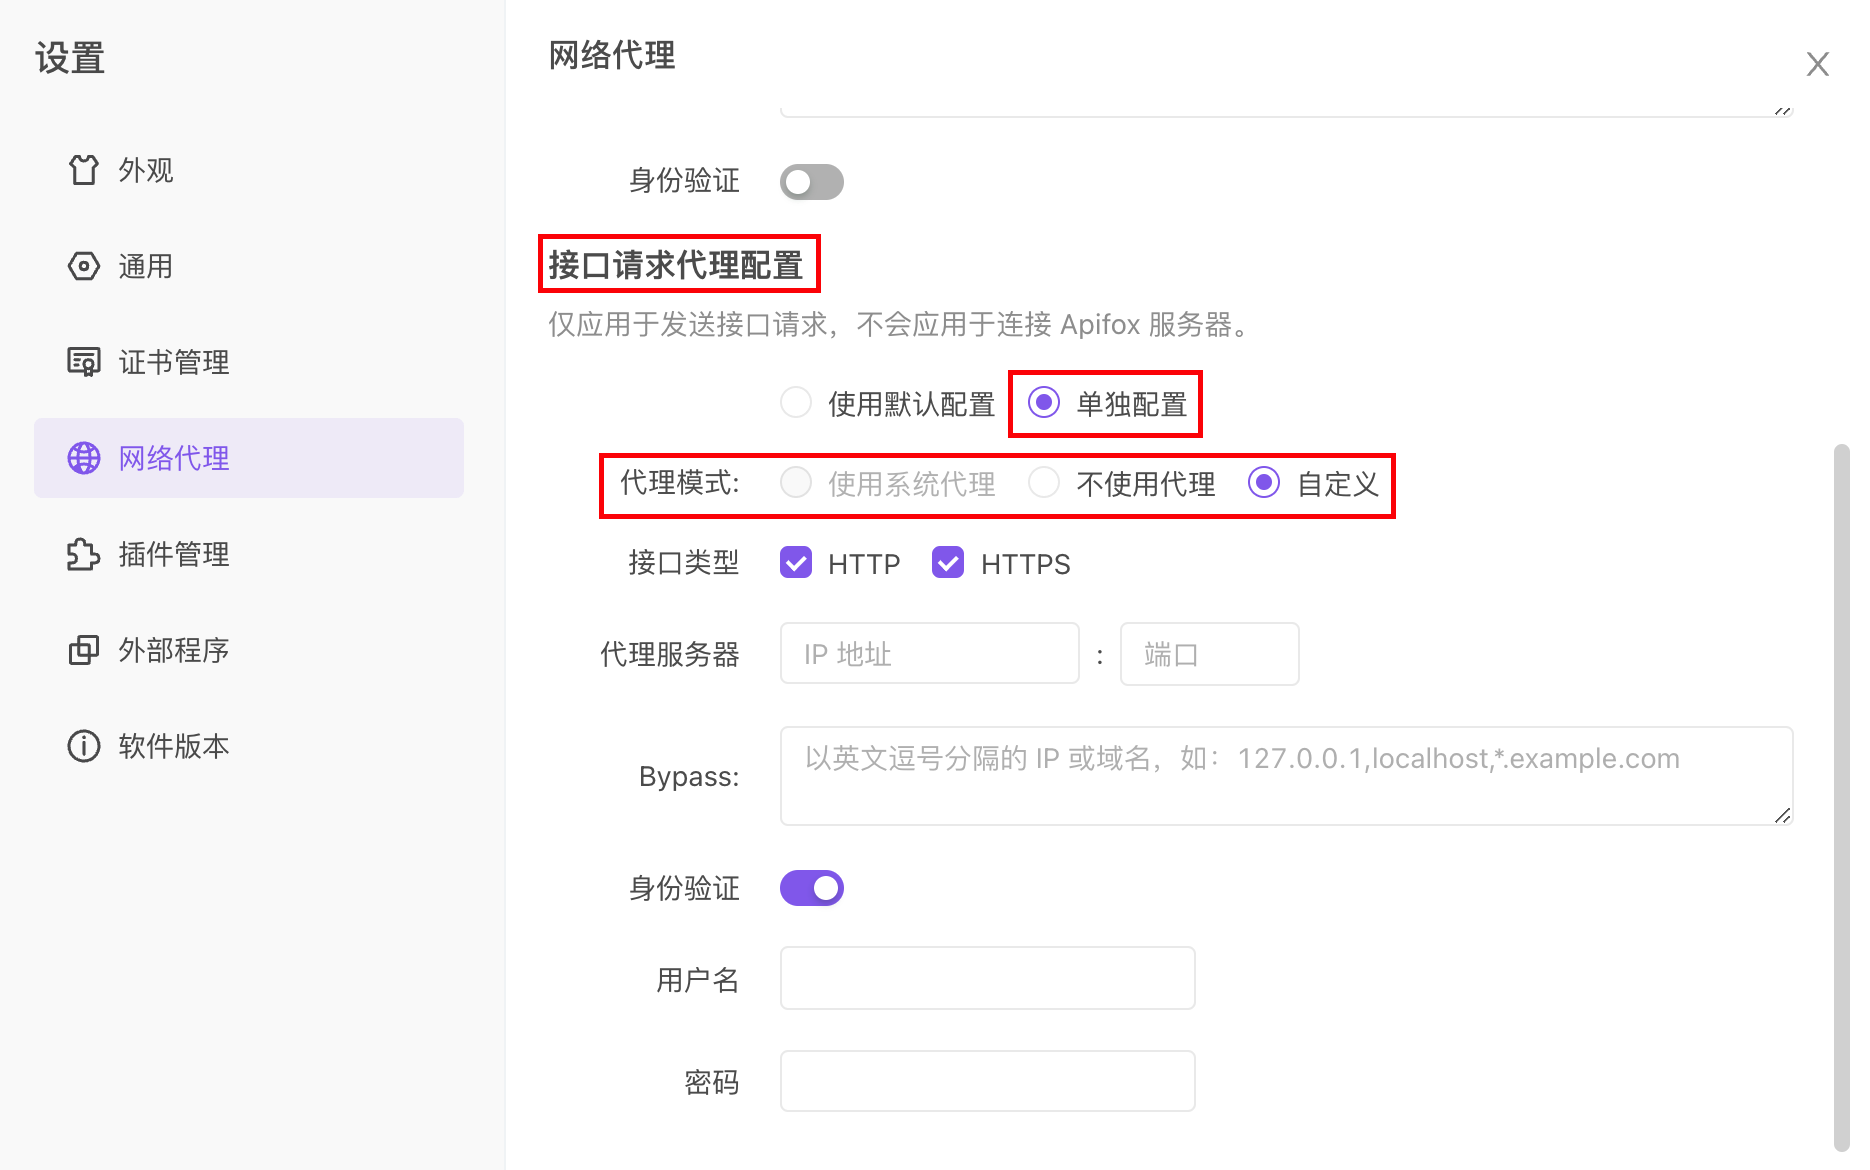Select the 自定义 proxy mode radio

1264,483
